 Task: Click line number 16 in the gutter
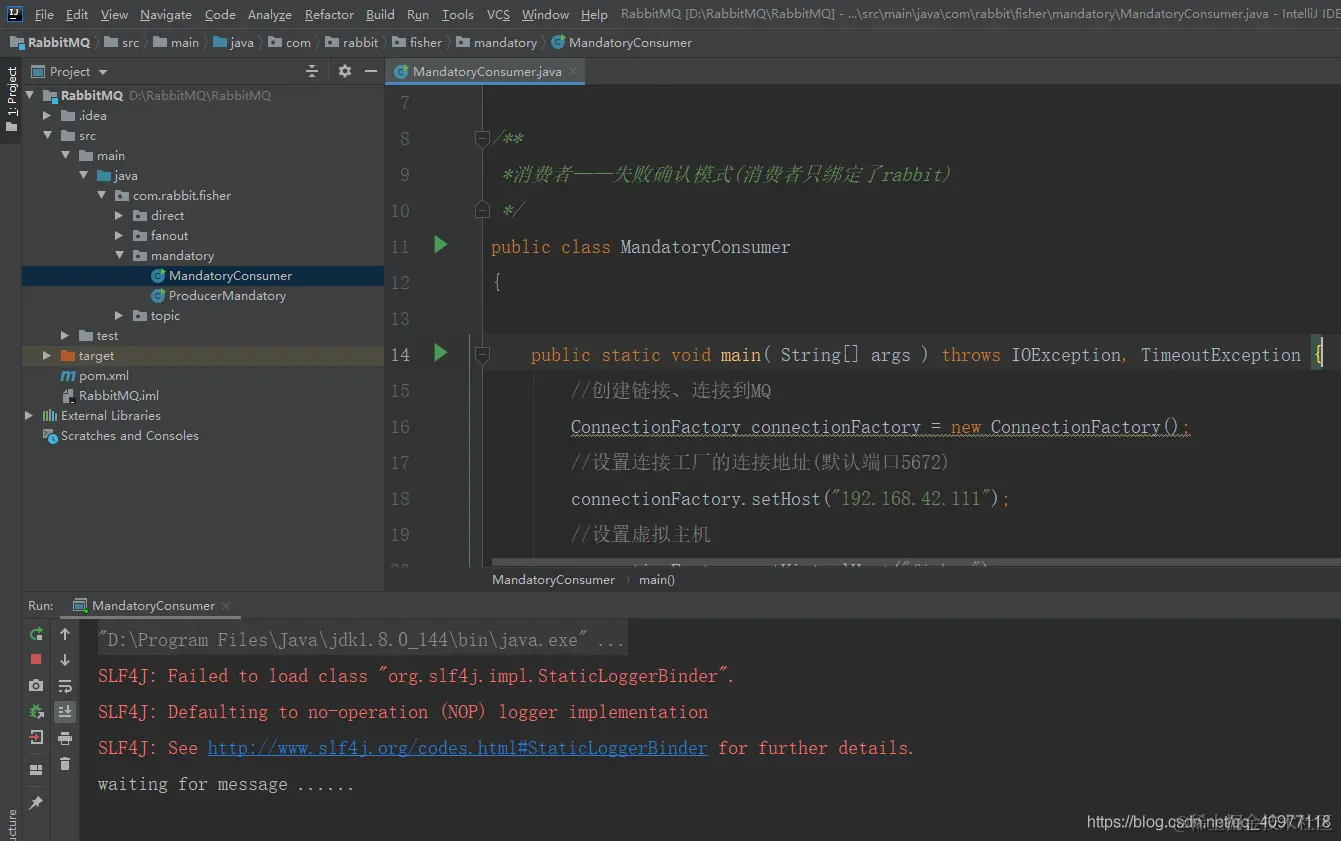[400, 427]
